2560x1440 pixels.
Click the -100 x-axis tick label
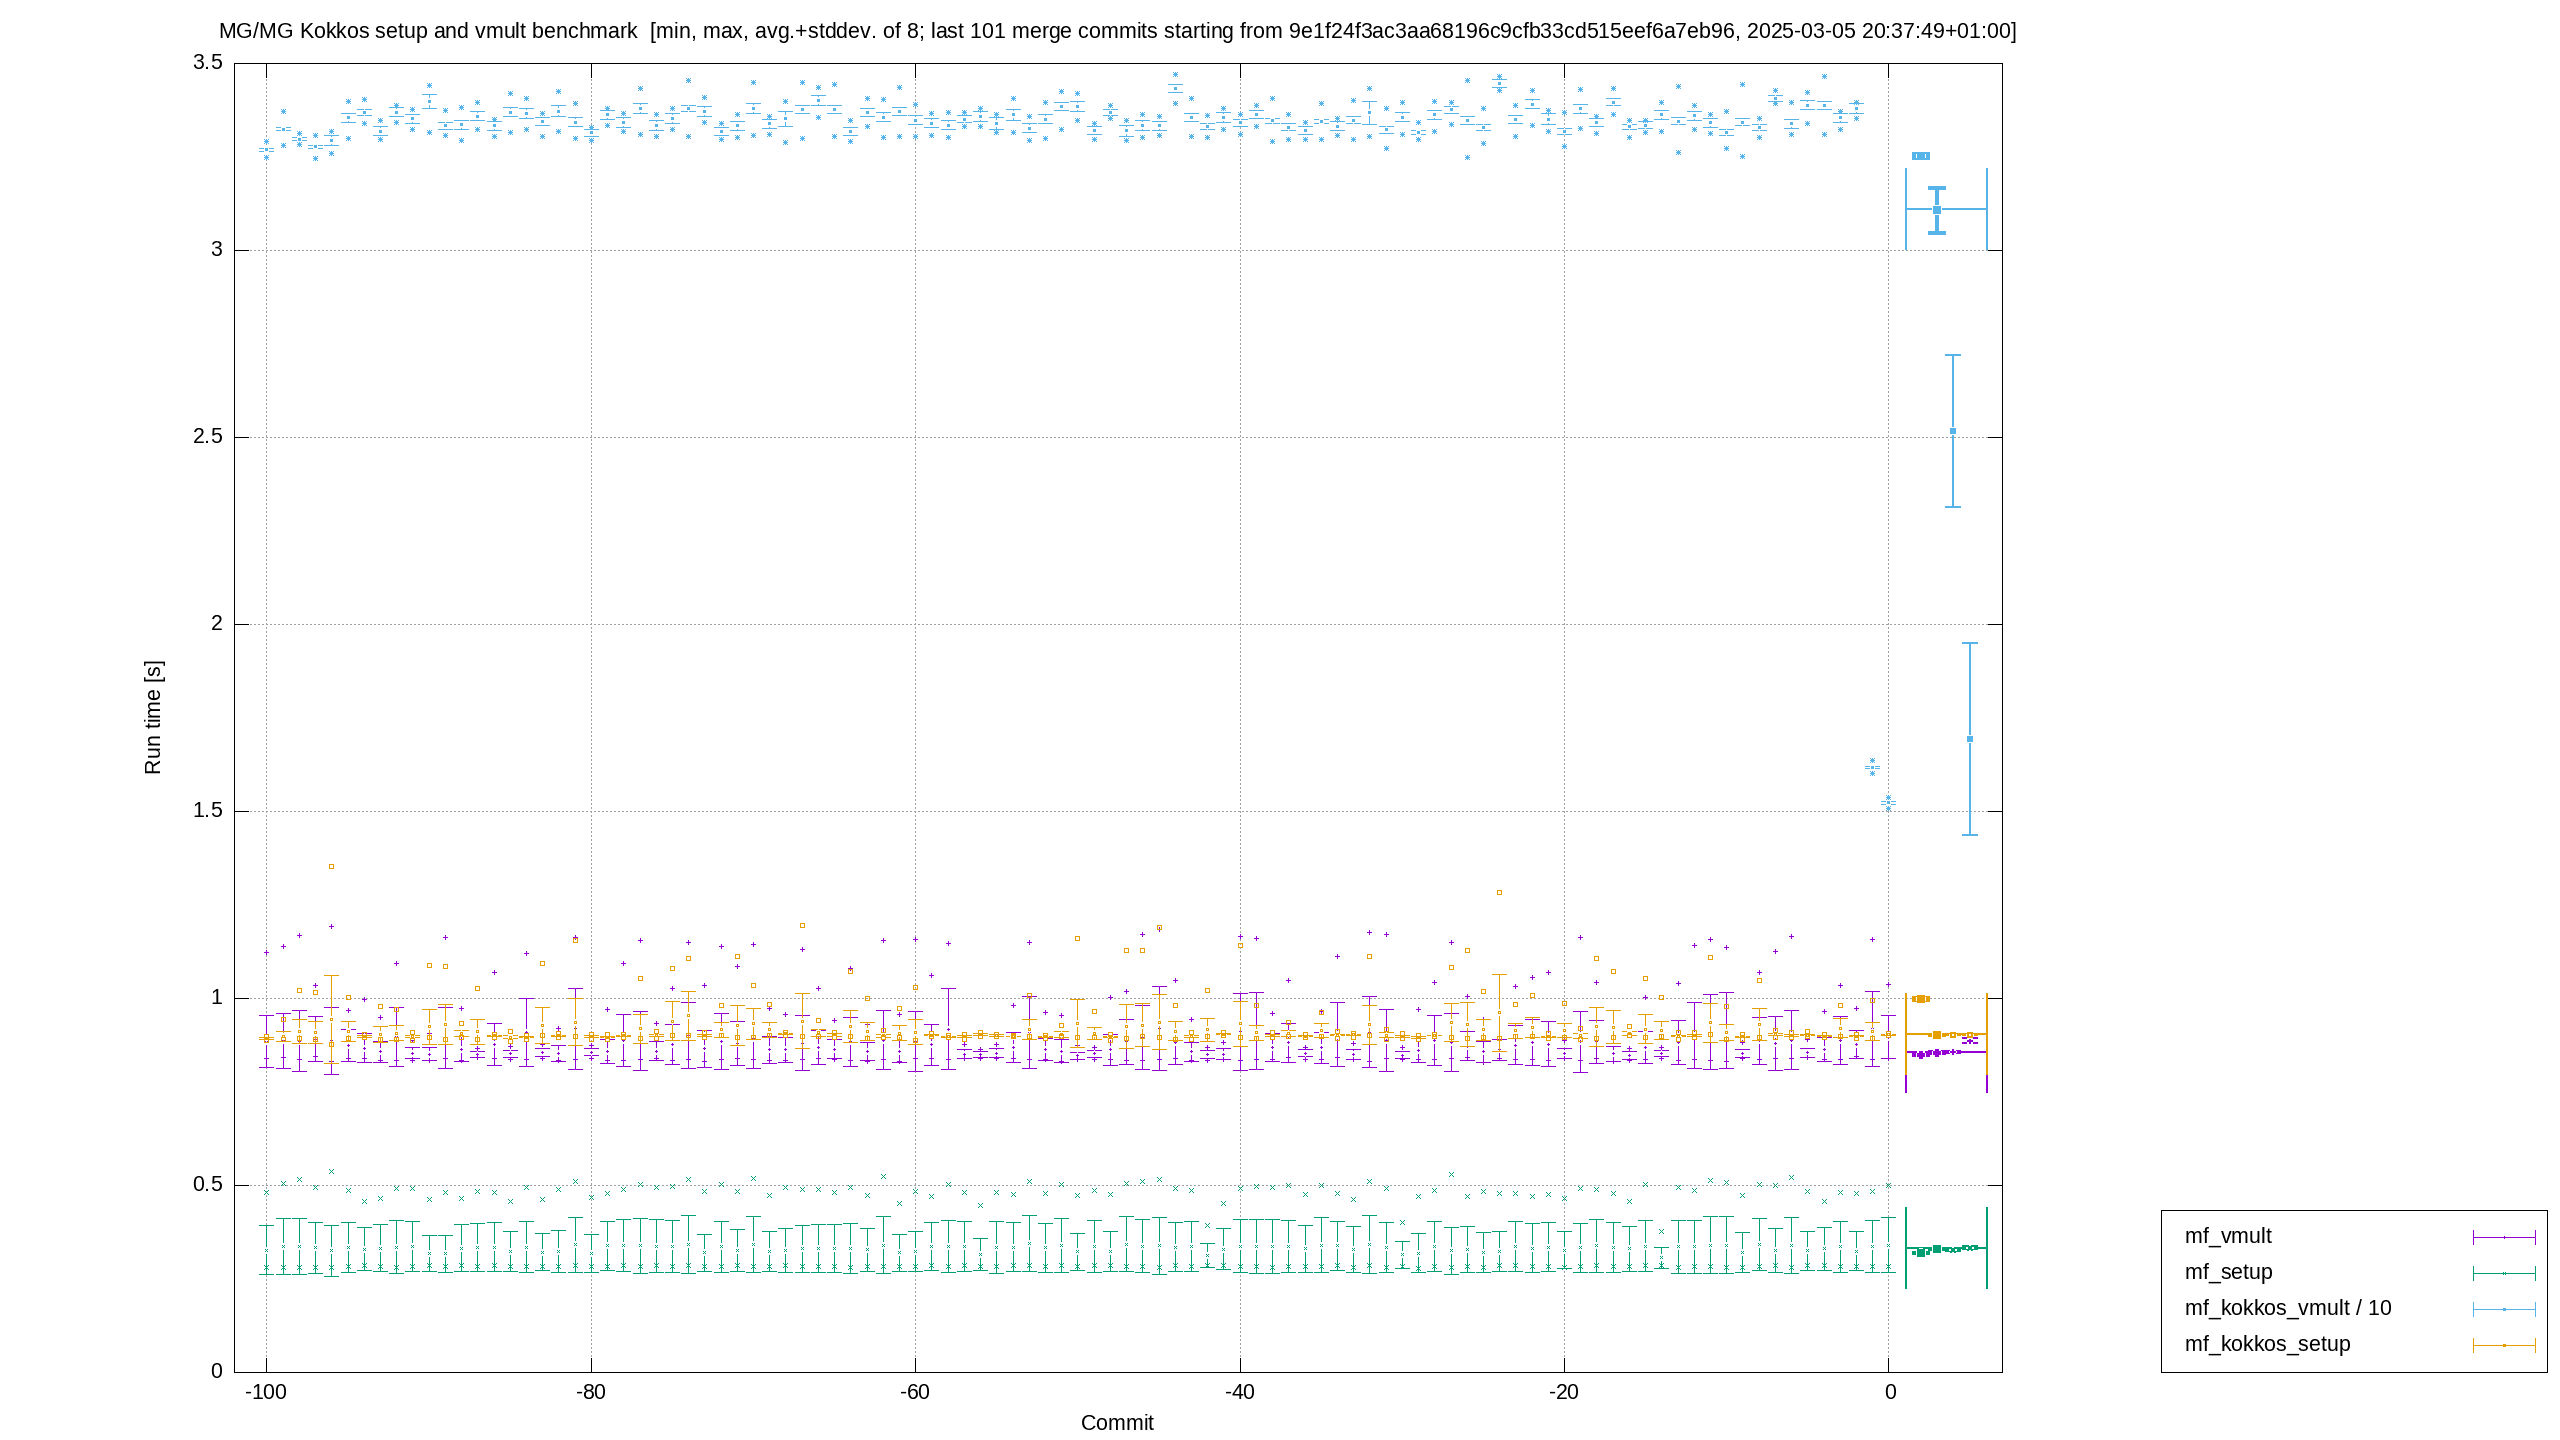[x=266, y=1392]
